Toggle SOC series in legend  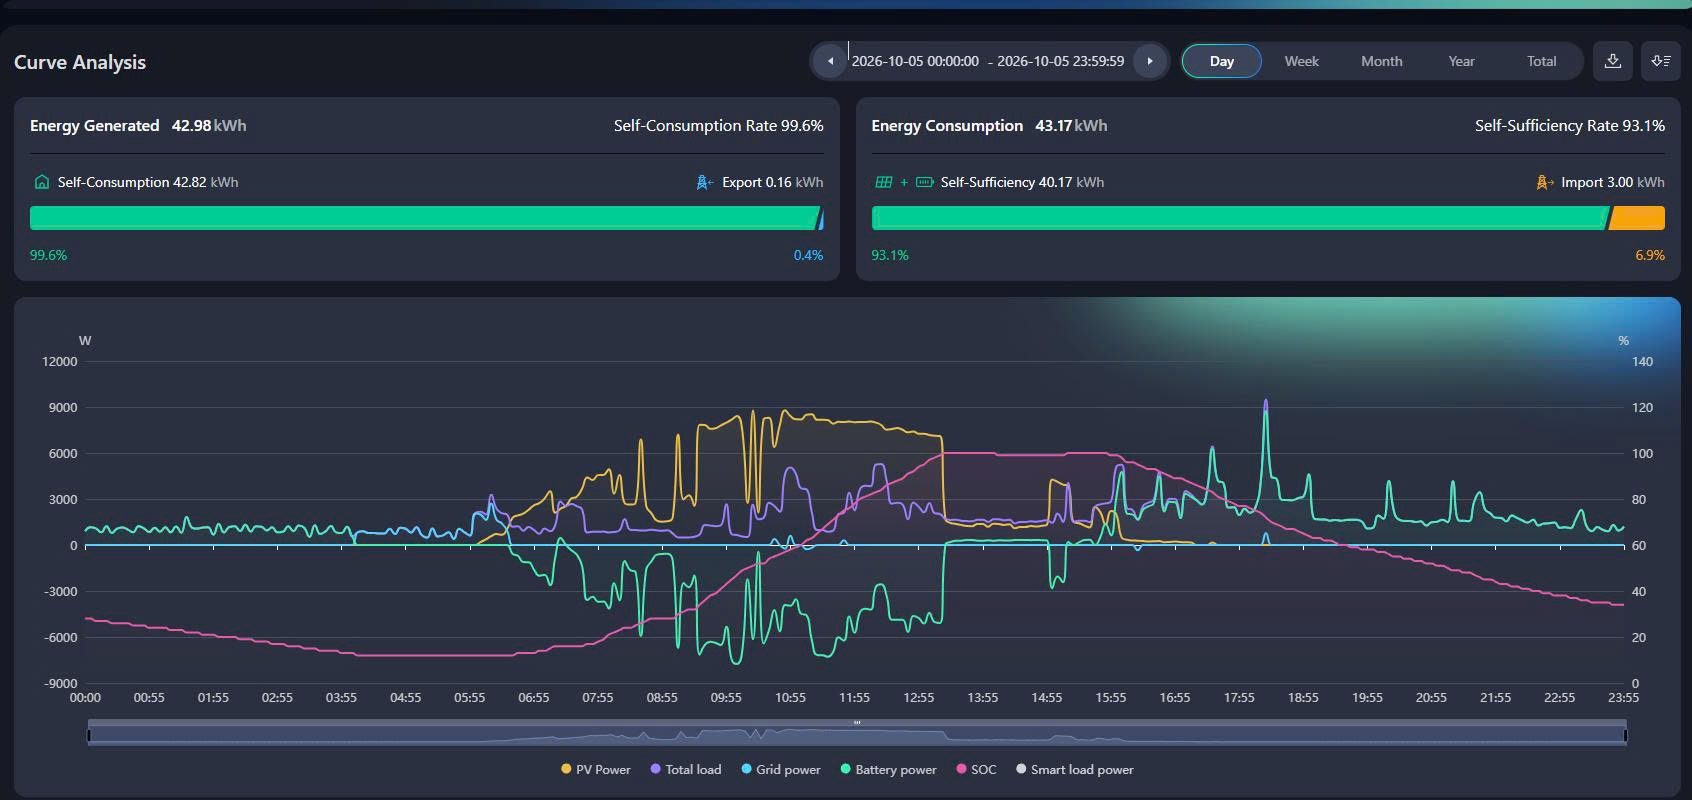pos(977,769)
